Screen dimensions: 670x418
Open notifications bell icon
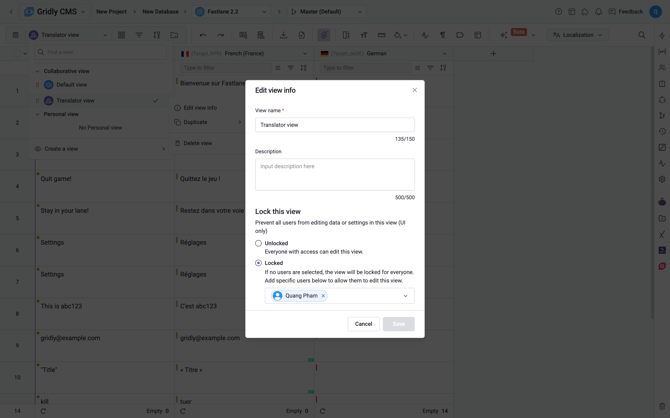click(x=598, y=12)
